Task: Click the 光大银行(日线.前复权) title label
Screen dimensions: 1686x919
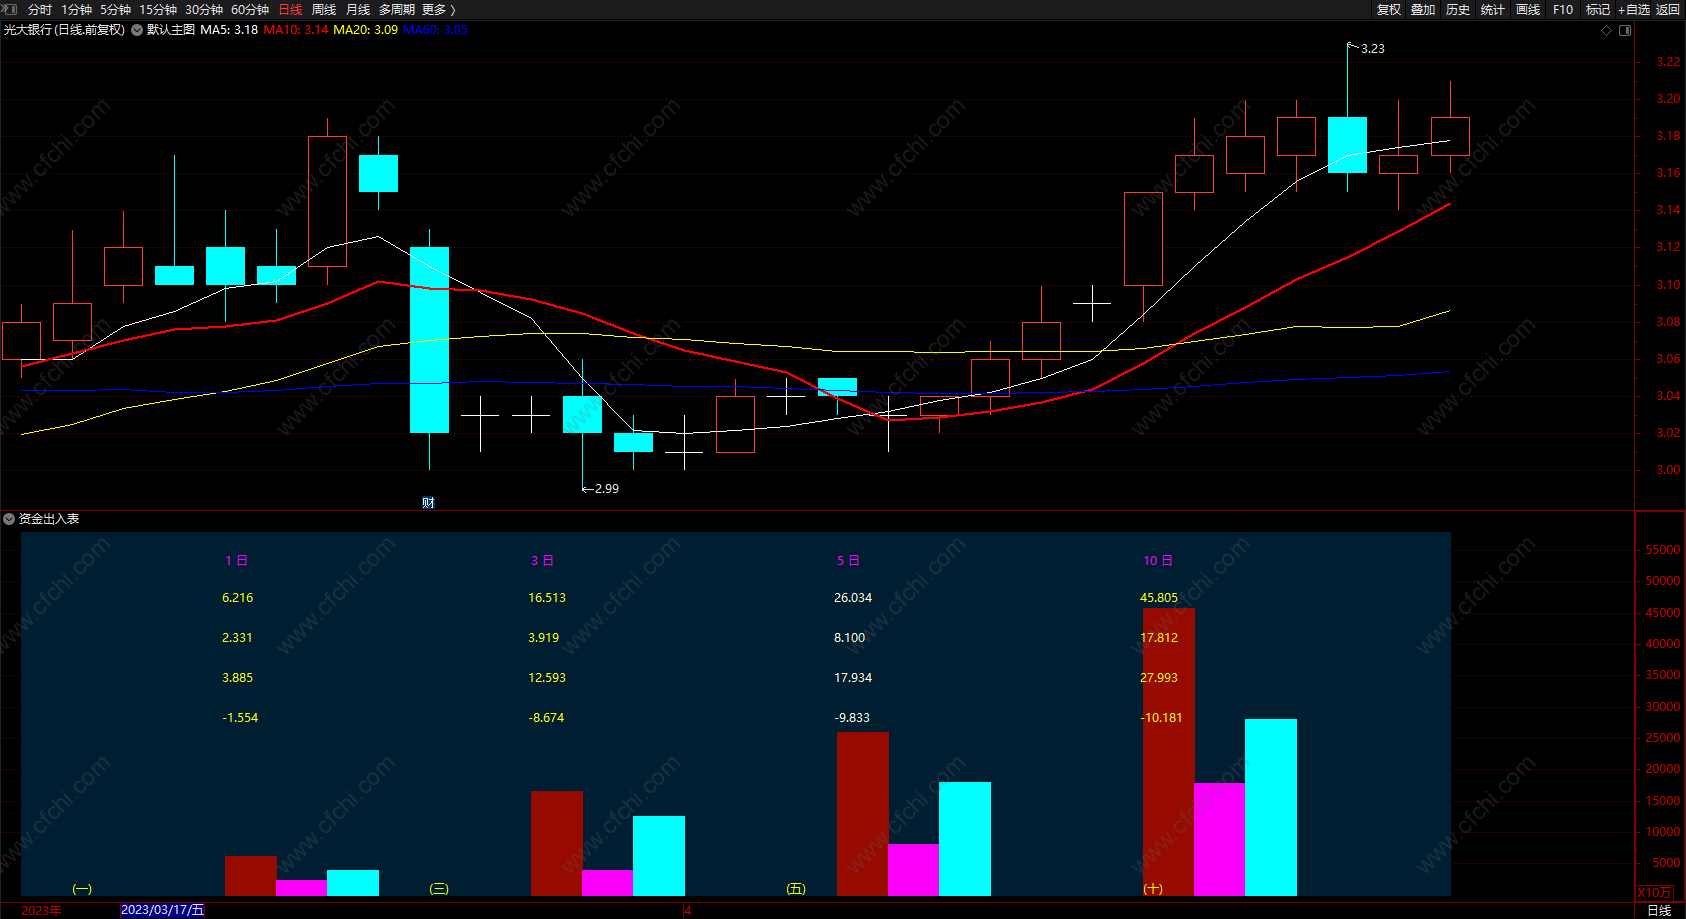Action: click(x=64, y=30)
